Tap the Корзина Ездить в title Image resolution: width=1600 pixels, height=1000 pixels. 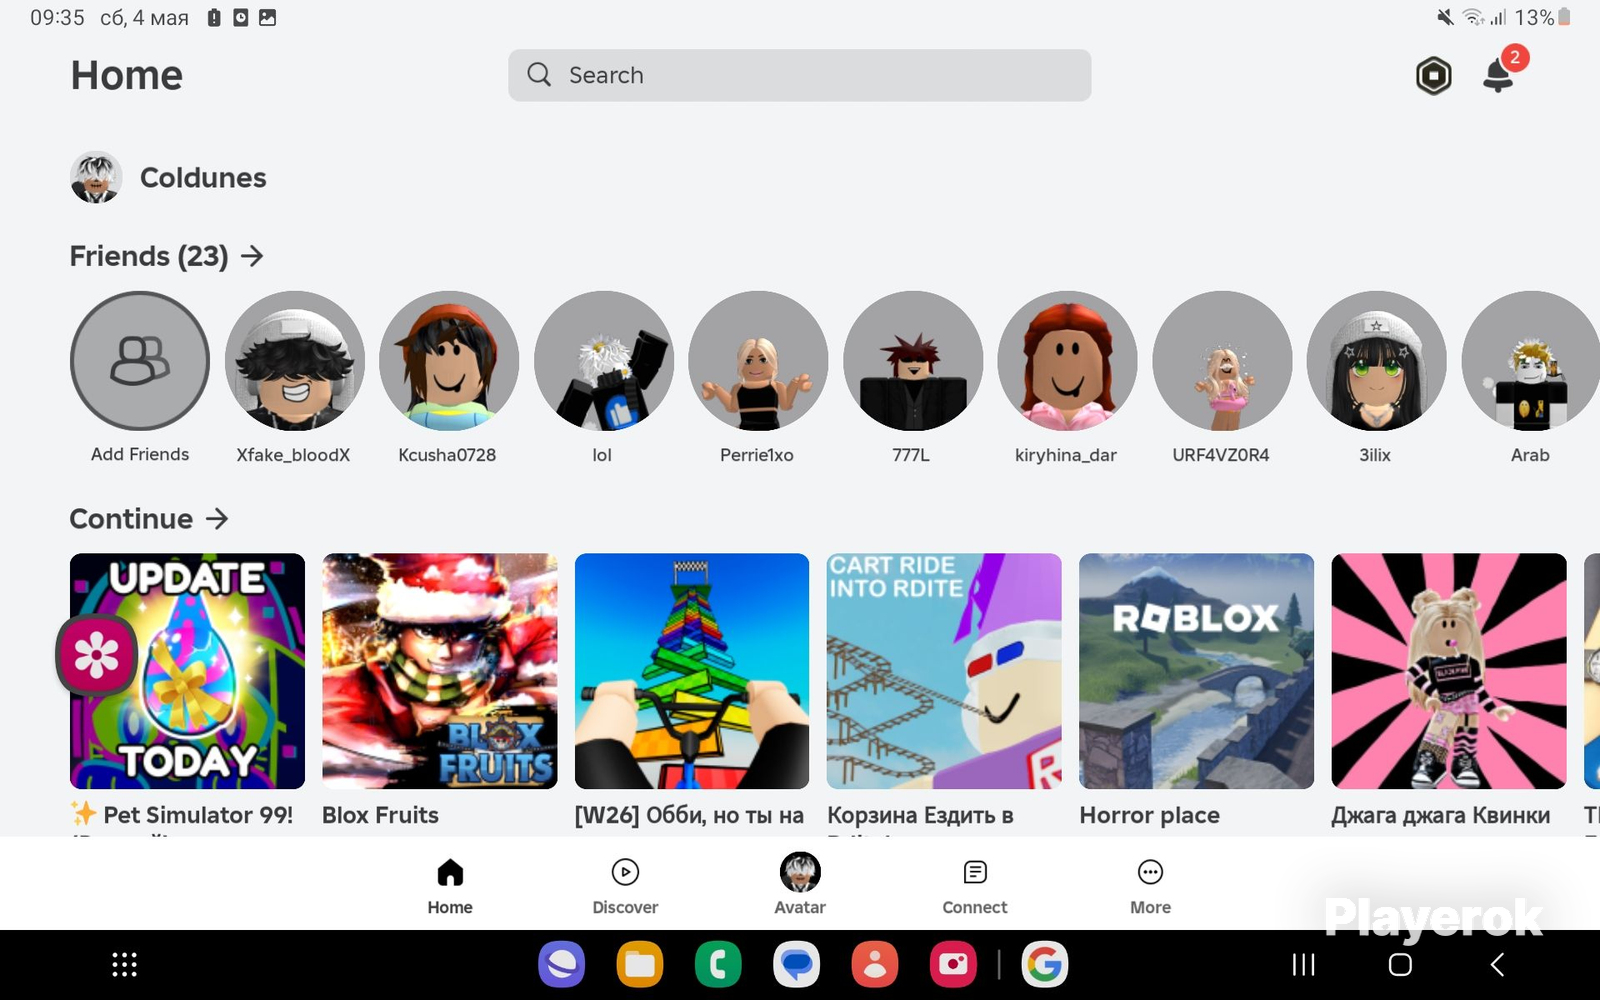[x=921, y=815]
